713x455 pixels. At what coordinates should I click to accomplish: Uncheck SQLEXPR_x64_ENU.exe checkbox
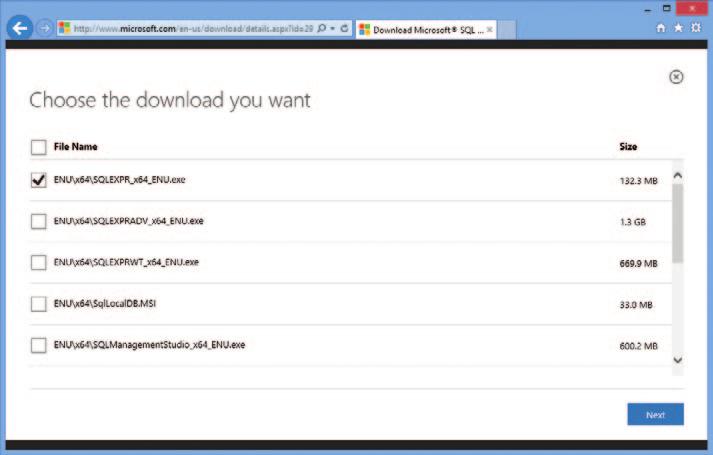click(39, 180)
